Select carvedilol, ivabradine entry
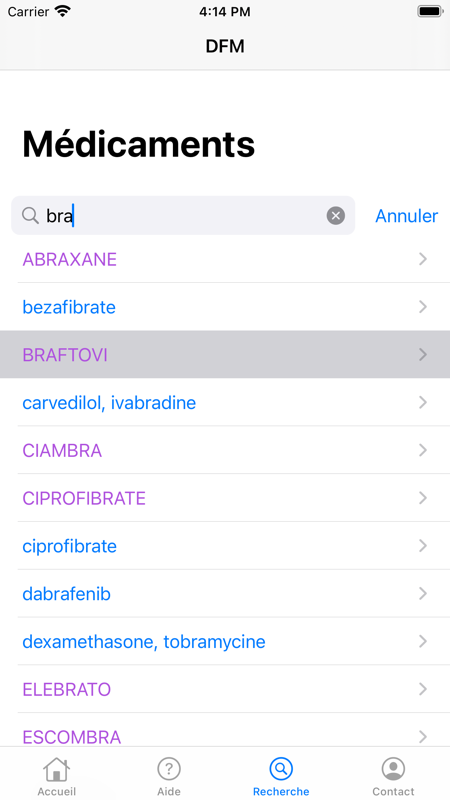The height and width of the screenshot is (800, 450). [225, 403]
